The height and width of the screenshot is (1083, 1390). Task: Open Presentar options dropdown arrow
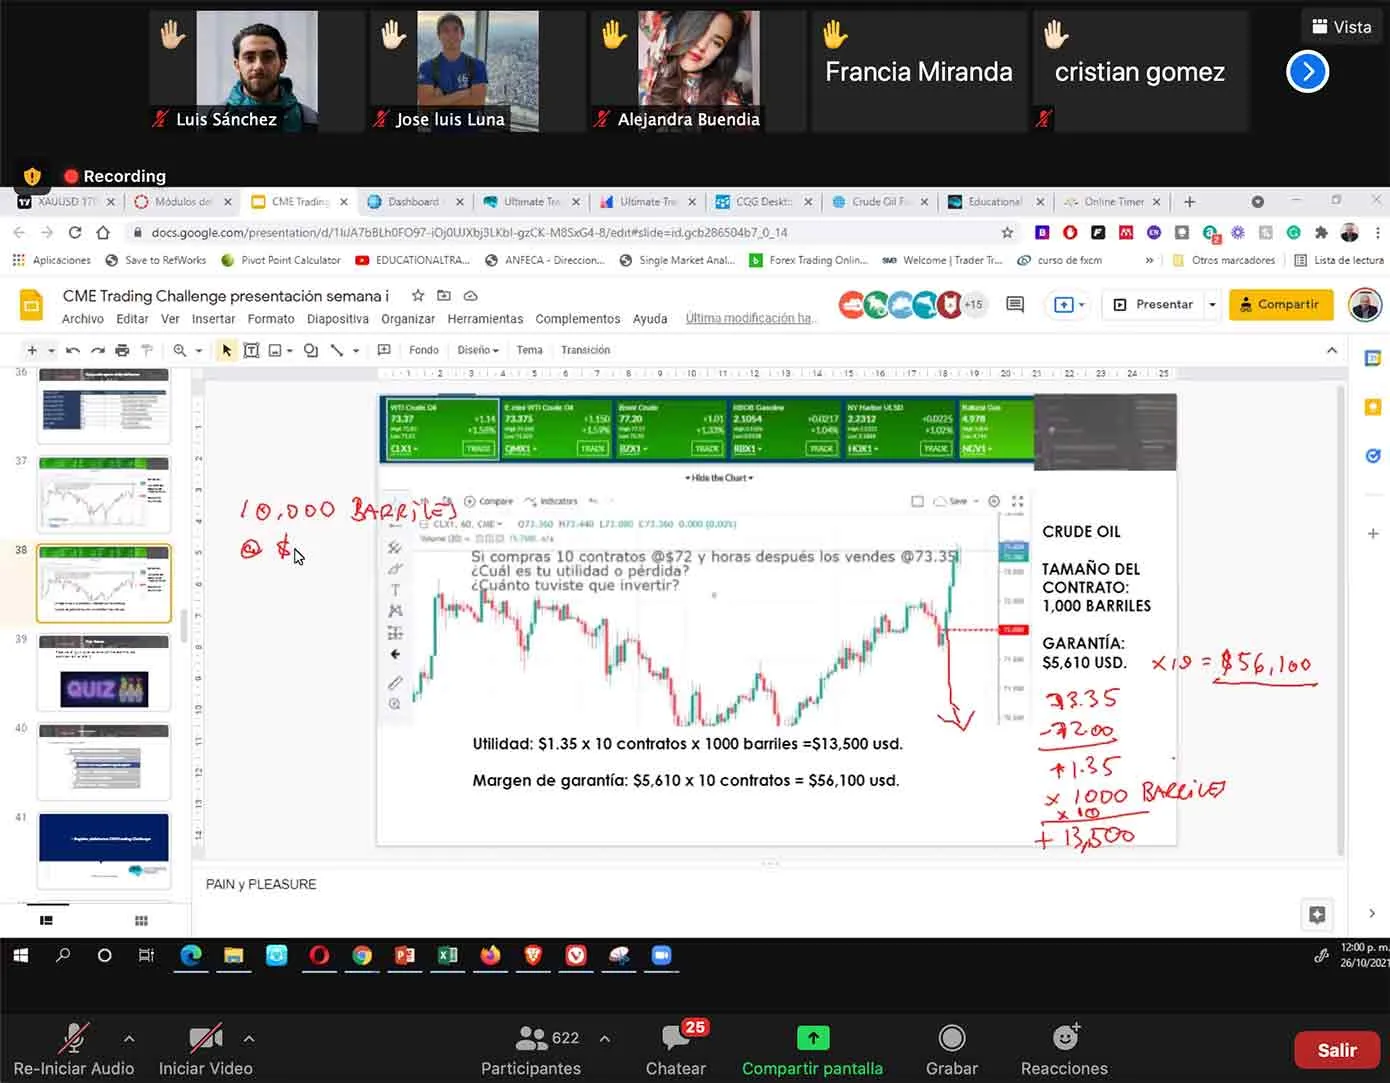click(x=1212, y=304)
